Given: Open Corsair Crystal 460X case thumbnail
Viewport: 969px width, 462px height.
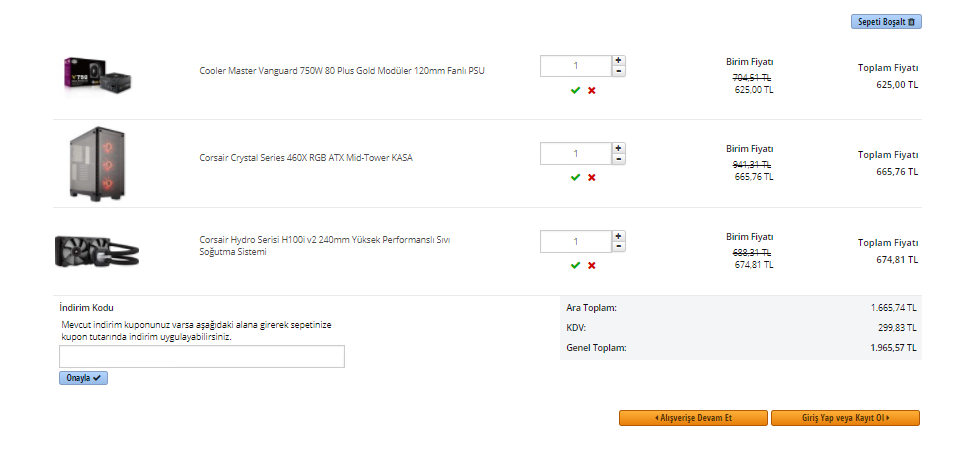Looking at the screenshot, I should pyautogui.click(x=97, y=163).
